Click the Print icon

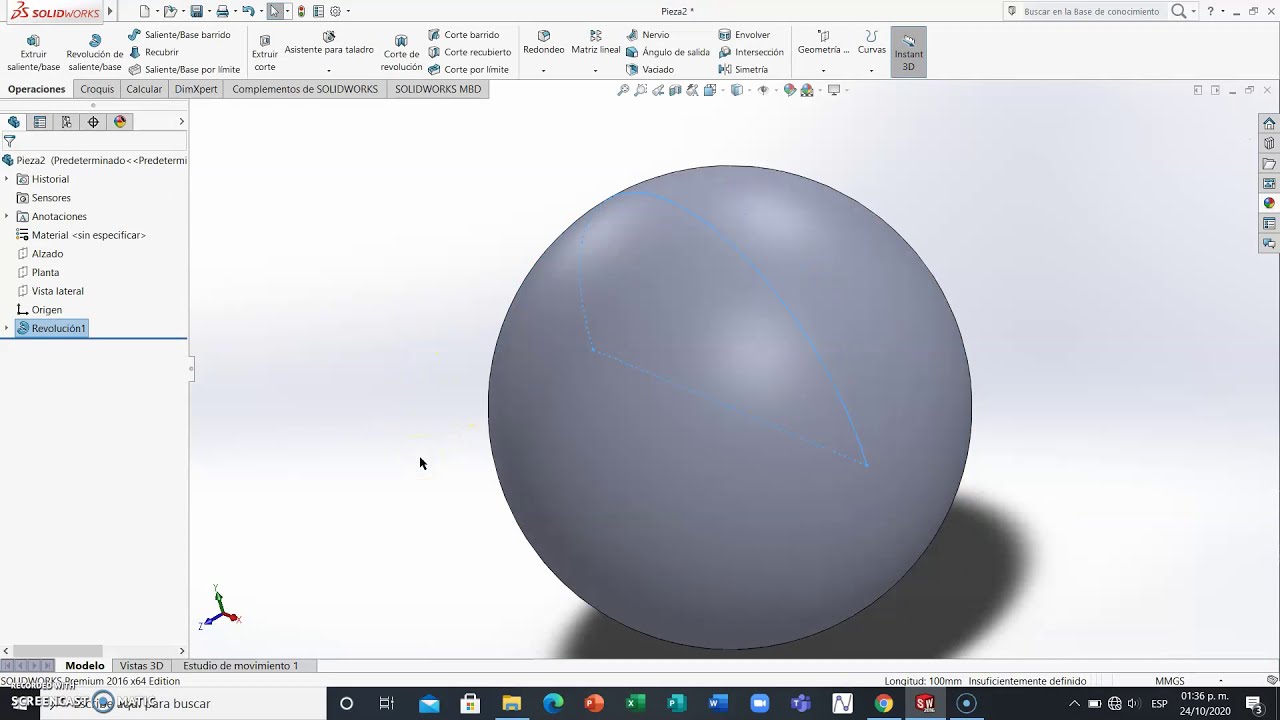coord(222,11)
